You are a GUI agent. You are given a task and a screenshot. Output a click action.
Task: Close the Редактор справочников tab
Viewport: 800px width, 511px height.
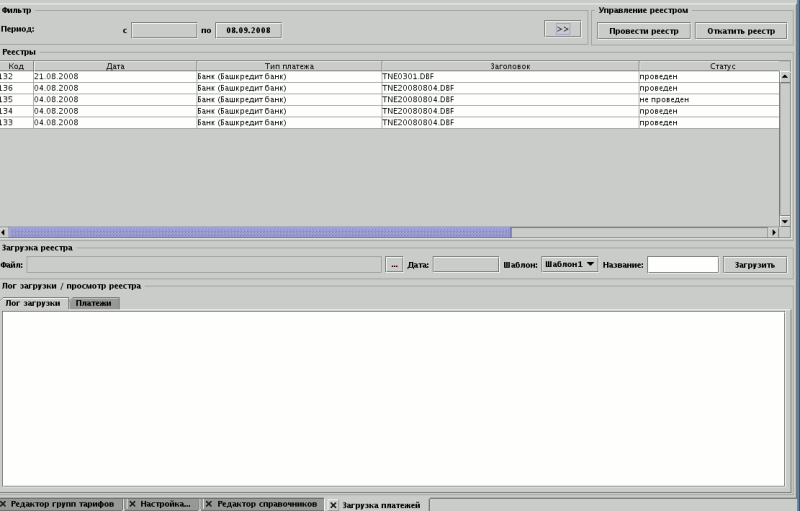click(208, 504)
